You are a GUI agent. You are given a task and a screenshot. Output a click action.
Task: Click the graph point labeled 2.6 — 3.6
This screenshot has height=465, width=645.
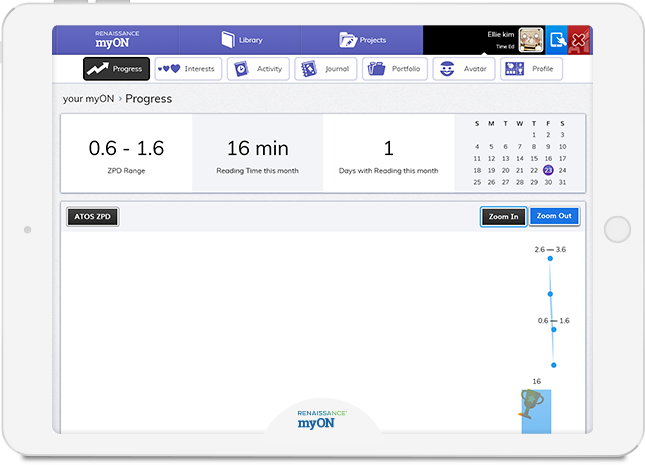pos(550,258)
